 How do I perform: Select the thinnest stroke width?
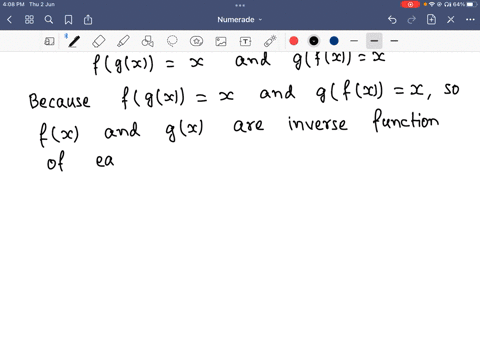tap(354, 41)
